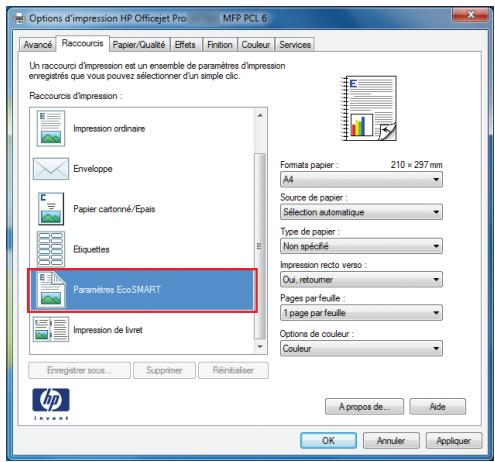Click the Paramètres EcoSMART icon
495x462 pixels.
51,289
